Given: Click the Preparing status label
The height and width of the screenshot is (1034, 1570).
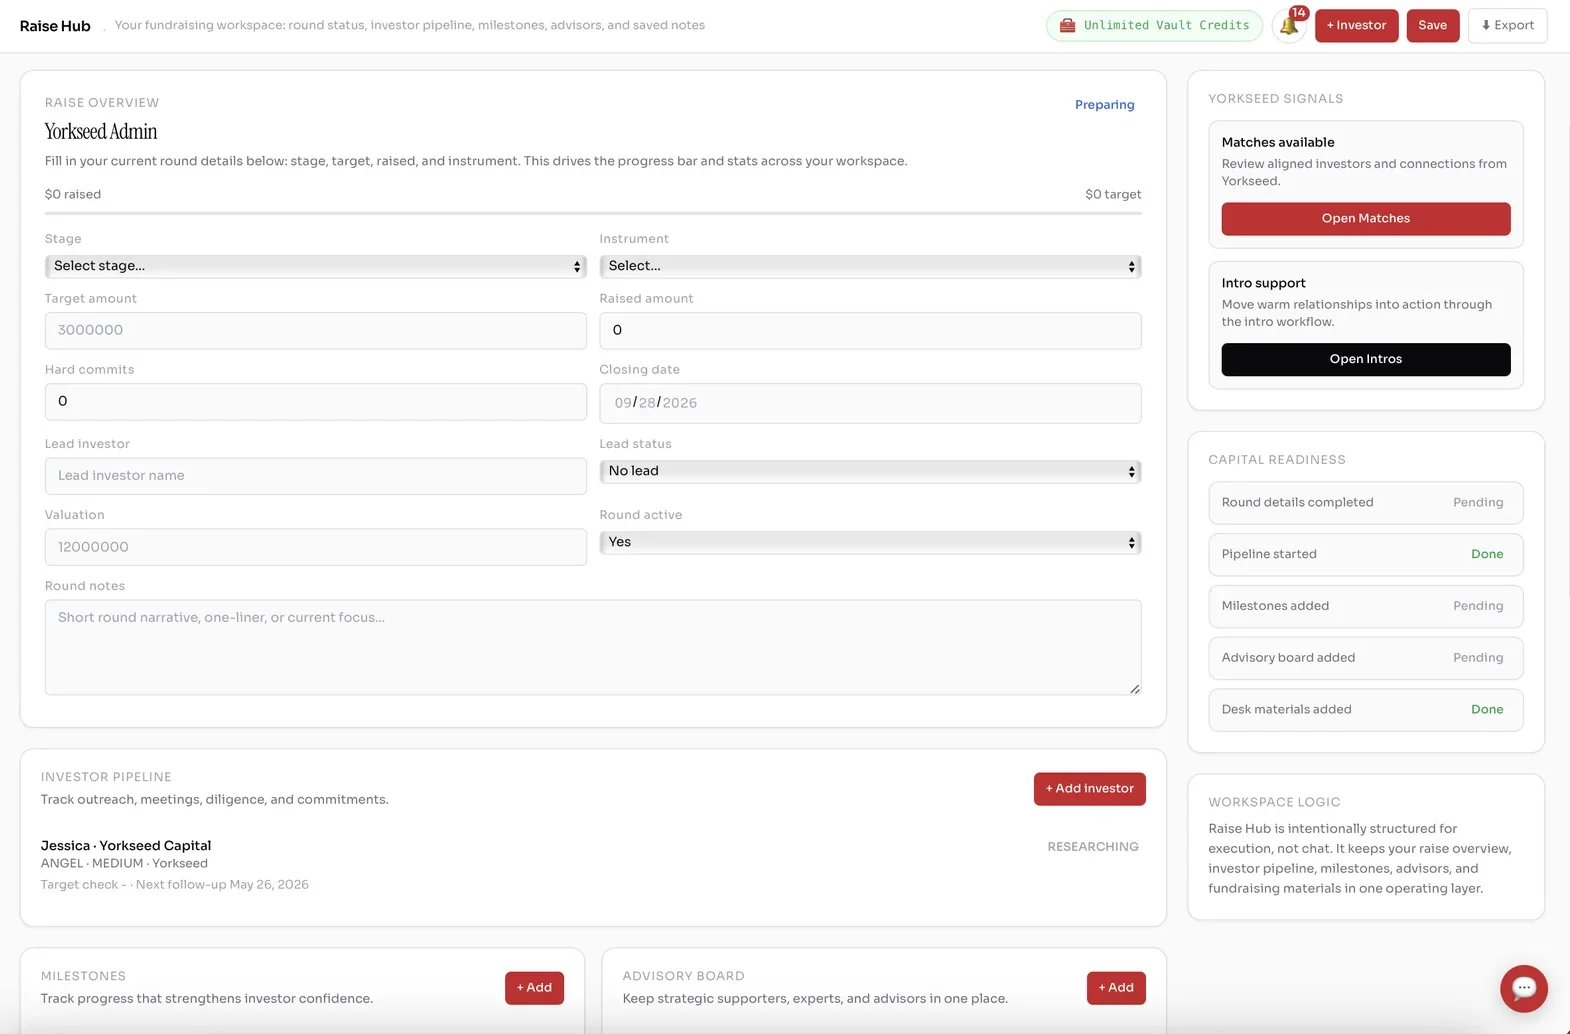Looking at the screenshot, I should [x=1104, y=105].
